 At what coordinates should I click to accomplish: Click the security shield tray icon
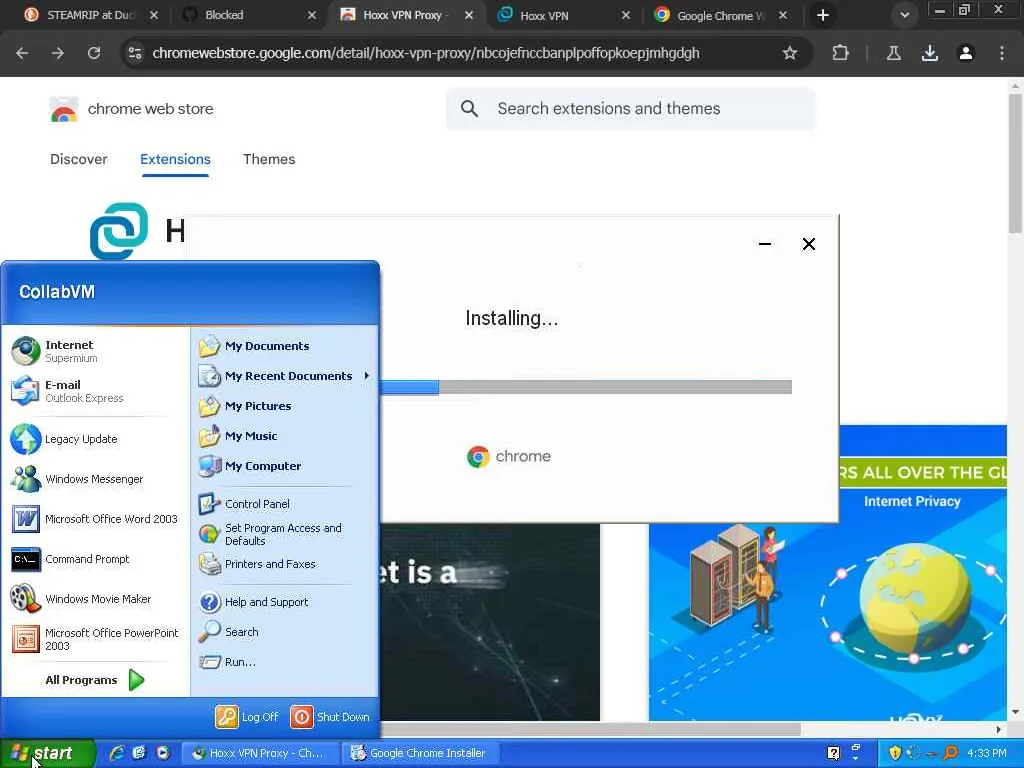[895, 754]
